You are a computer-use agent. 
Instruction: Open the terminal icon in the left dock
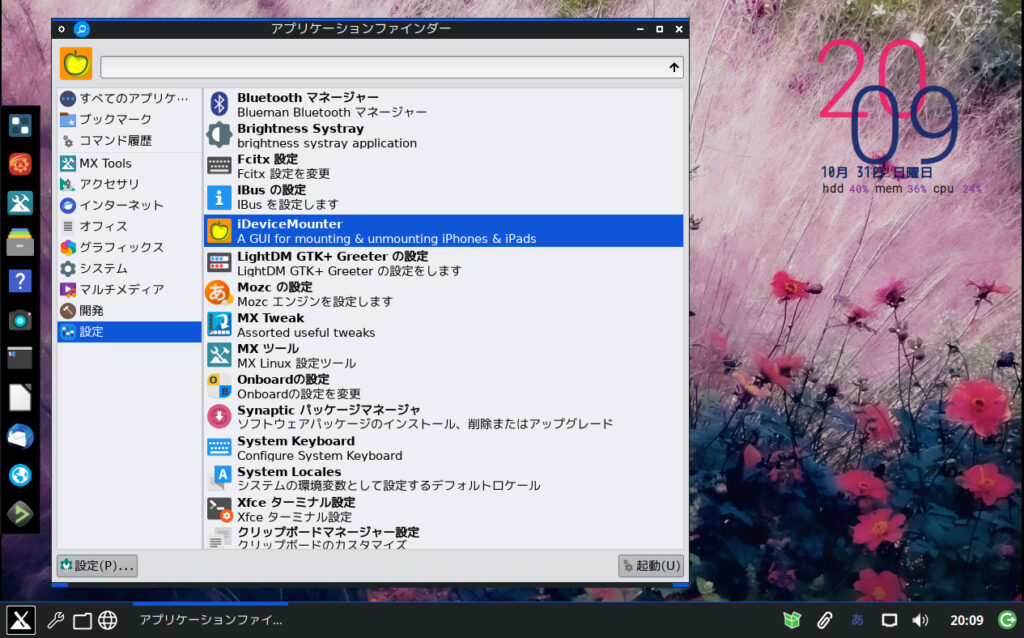19,358
